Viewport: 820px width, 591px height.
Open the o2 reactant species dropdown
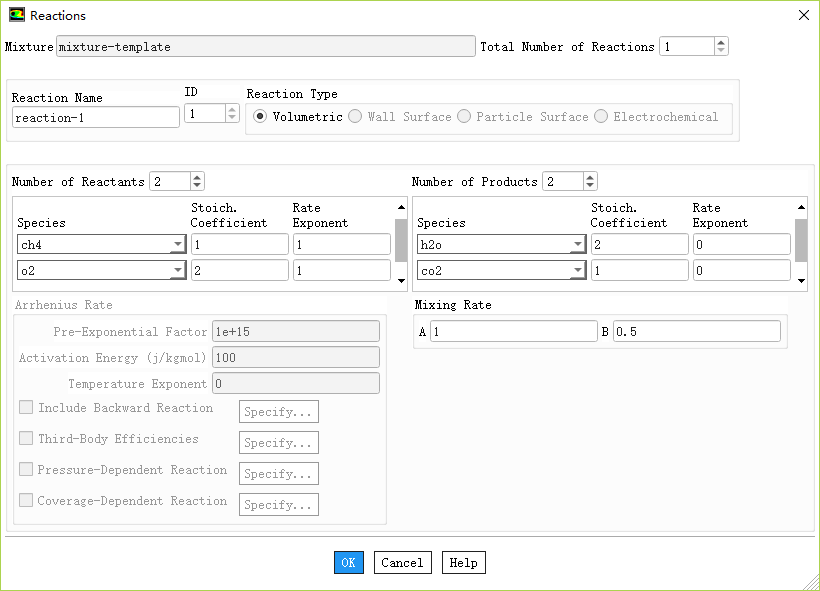[x=177, y=271]
